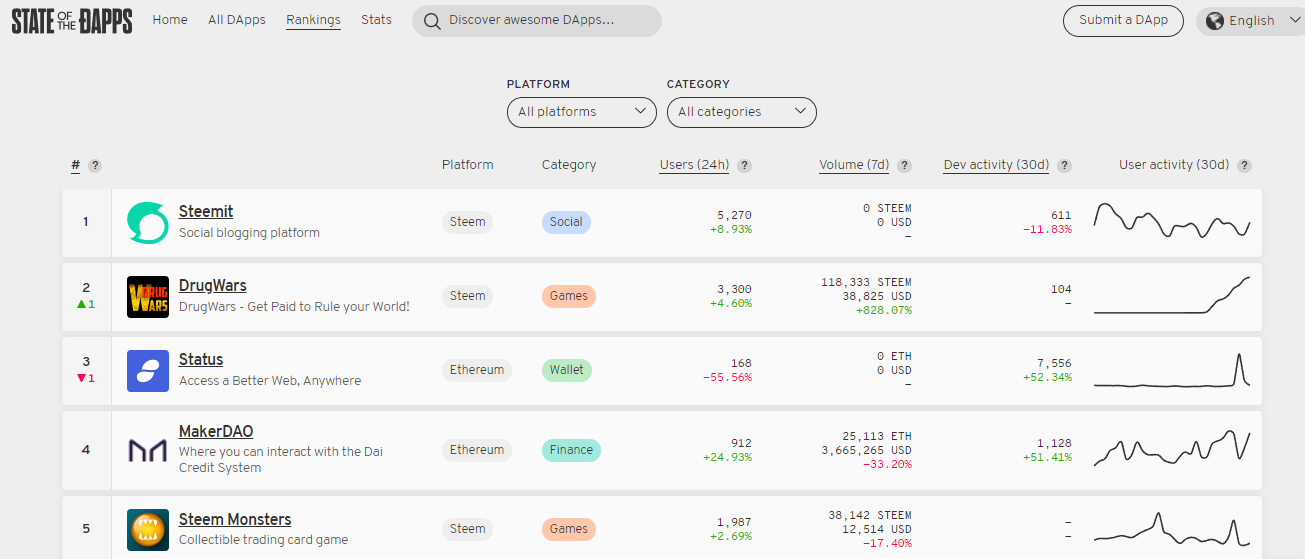
Task: Open the MakerDAO title link
Action: (216, 432)
